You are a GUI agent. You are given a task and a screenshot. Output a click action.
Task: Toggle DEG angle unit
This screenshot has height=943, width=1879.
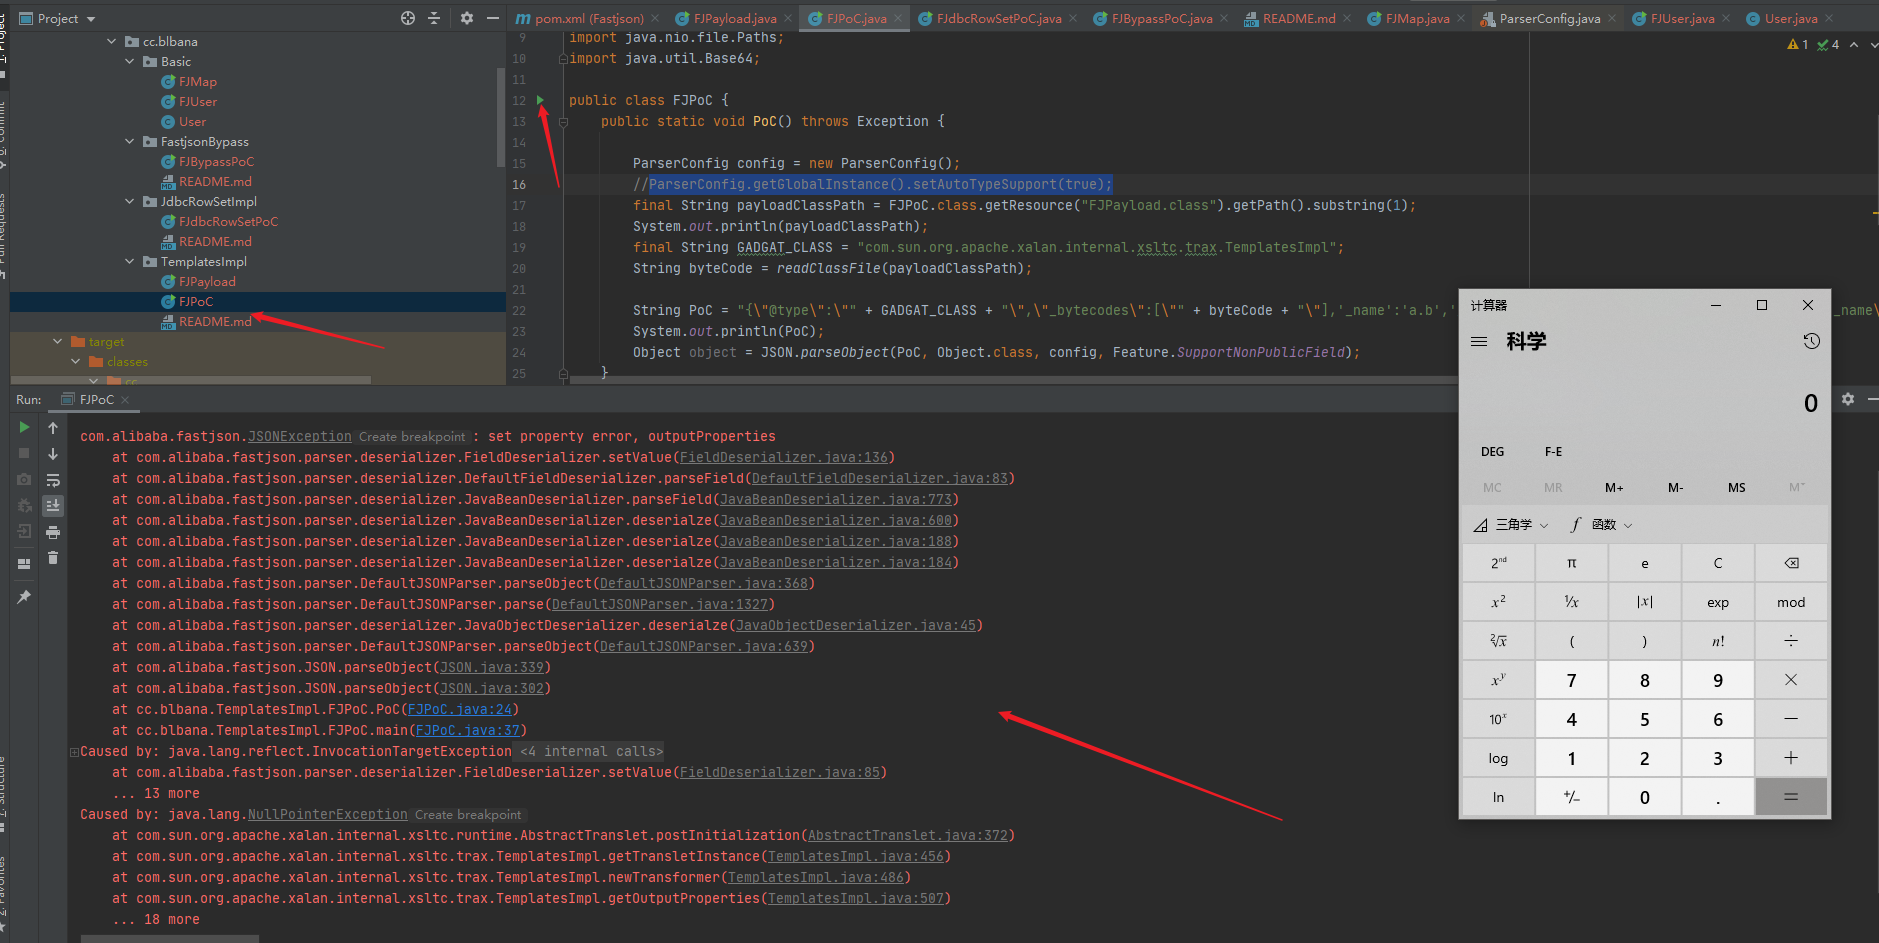pos(1492,451)
